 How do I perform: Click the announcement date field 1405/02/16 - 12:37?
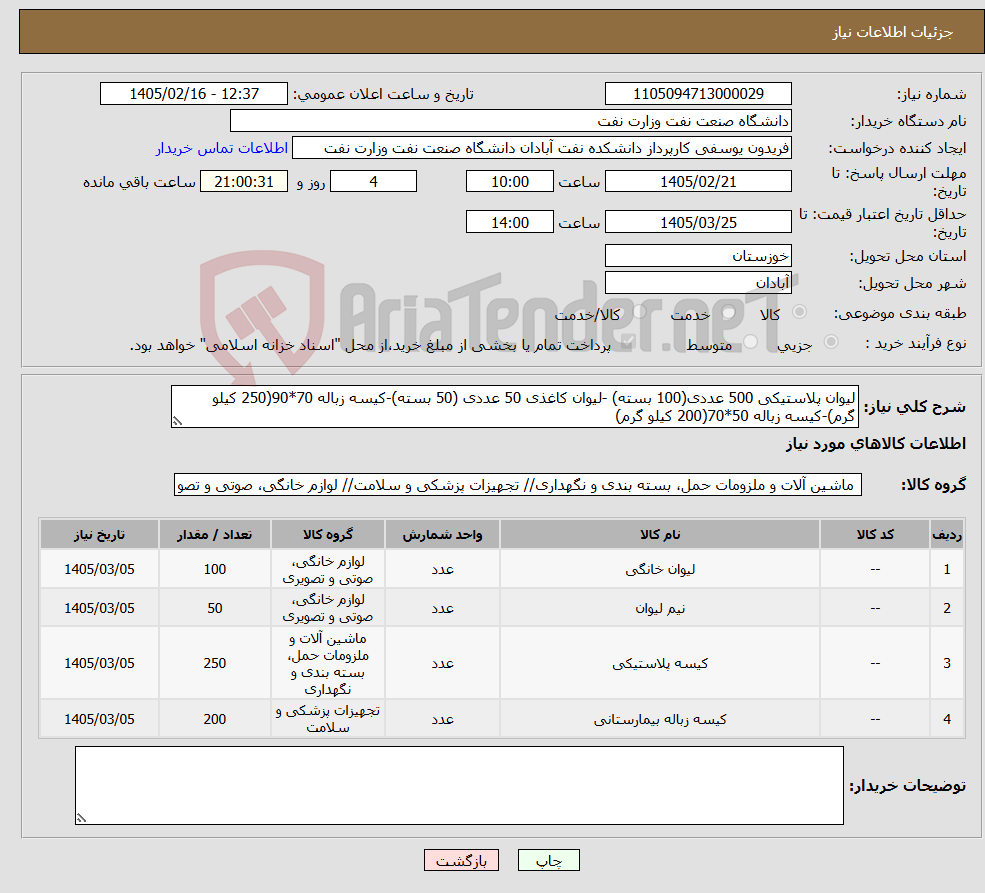(x=193, y=94)
